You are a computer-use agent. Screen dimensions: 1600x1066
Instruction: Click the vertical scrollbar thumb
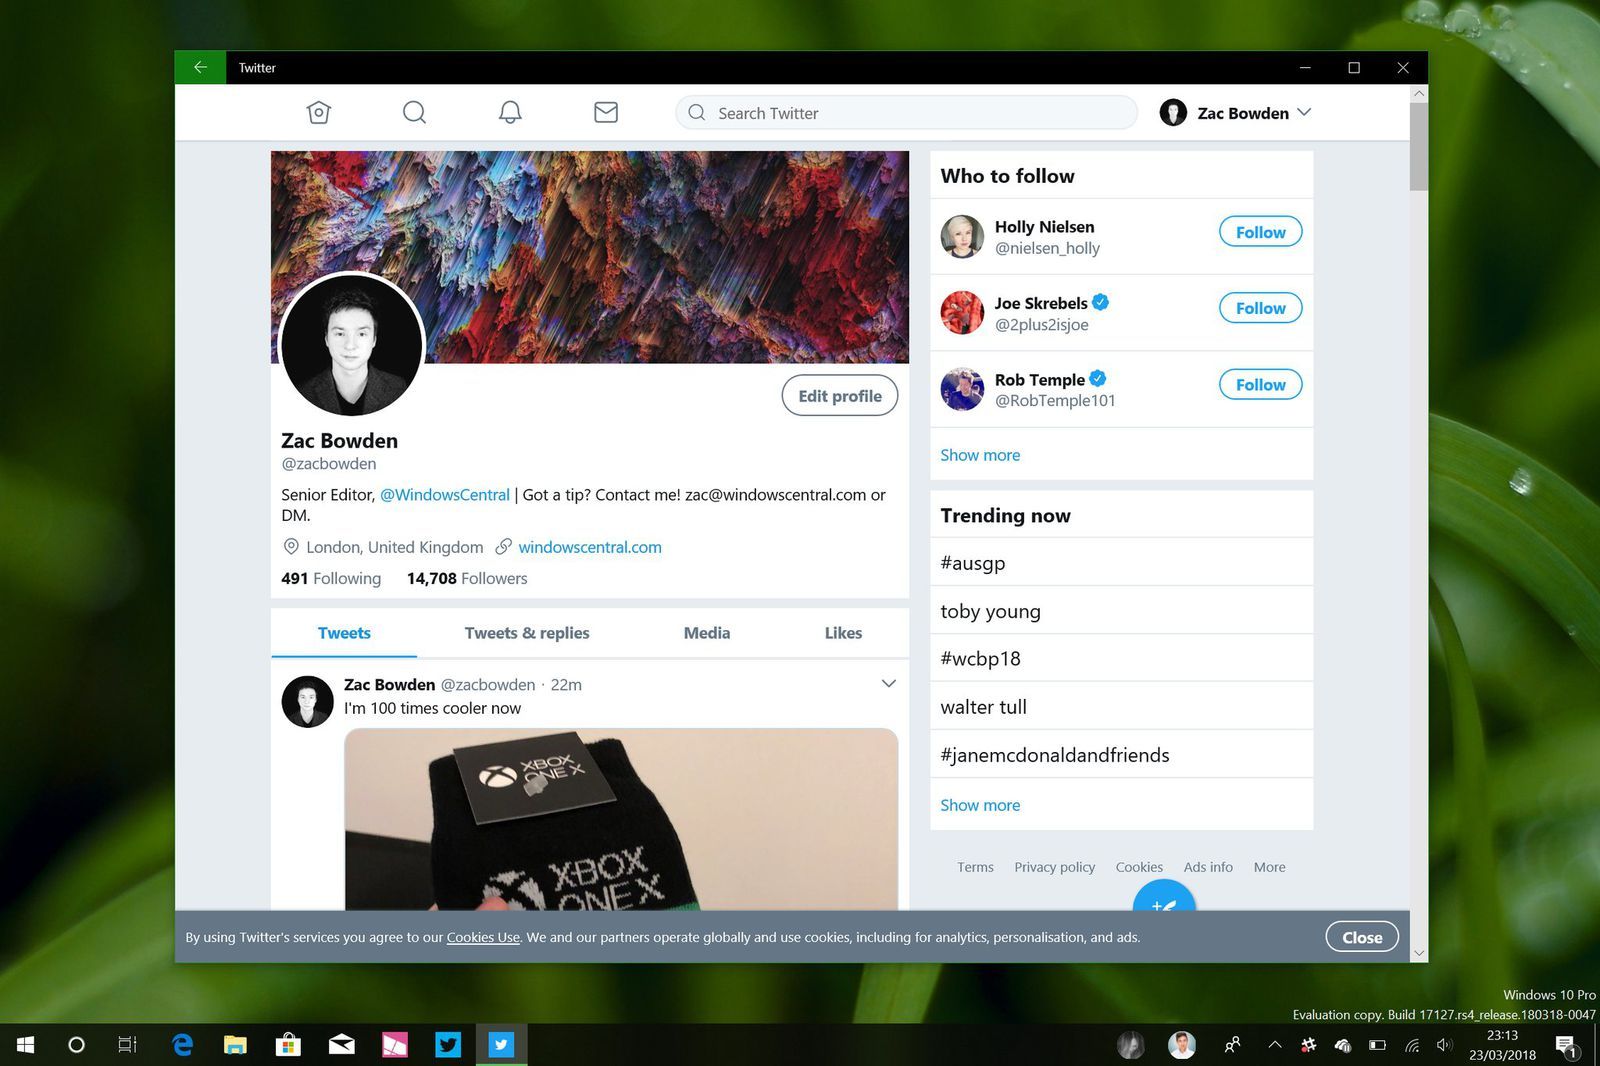1418,145
